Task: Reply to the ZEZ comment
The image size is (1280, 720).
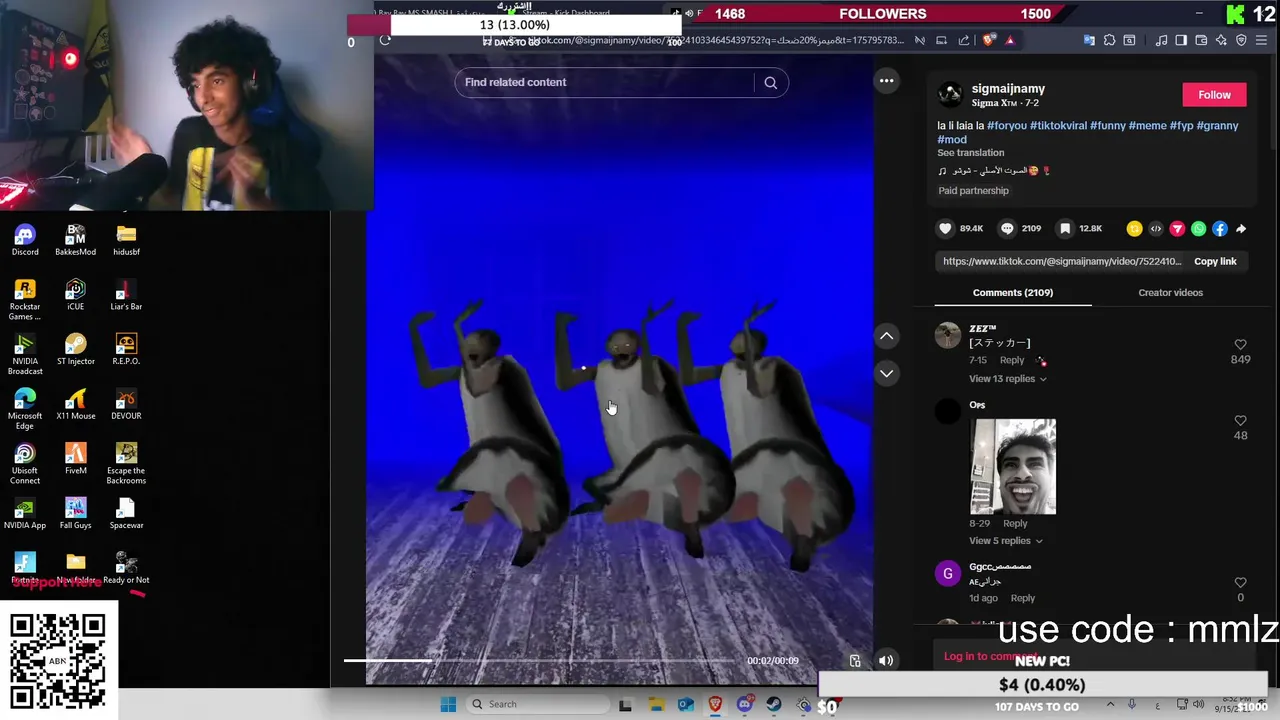Action: [1012, 360]
